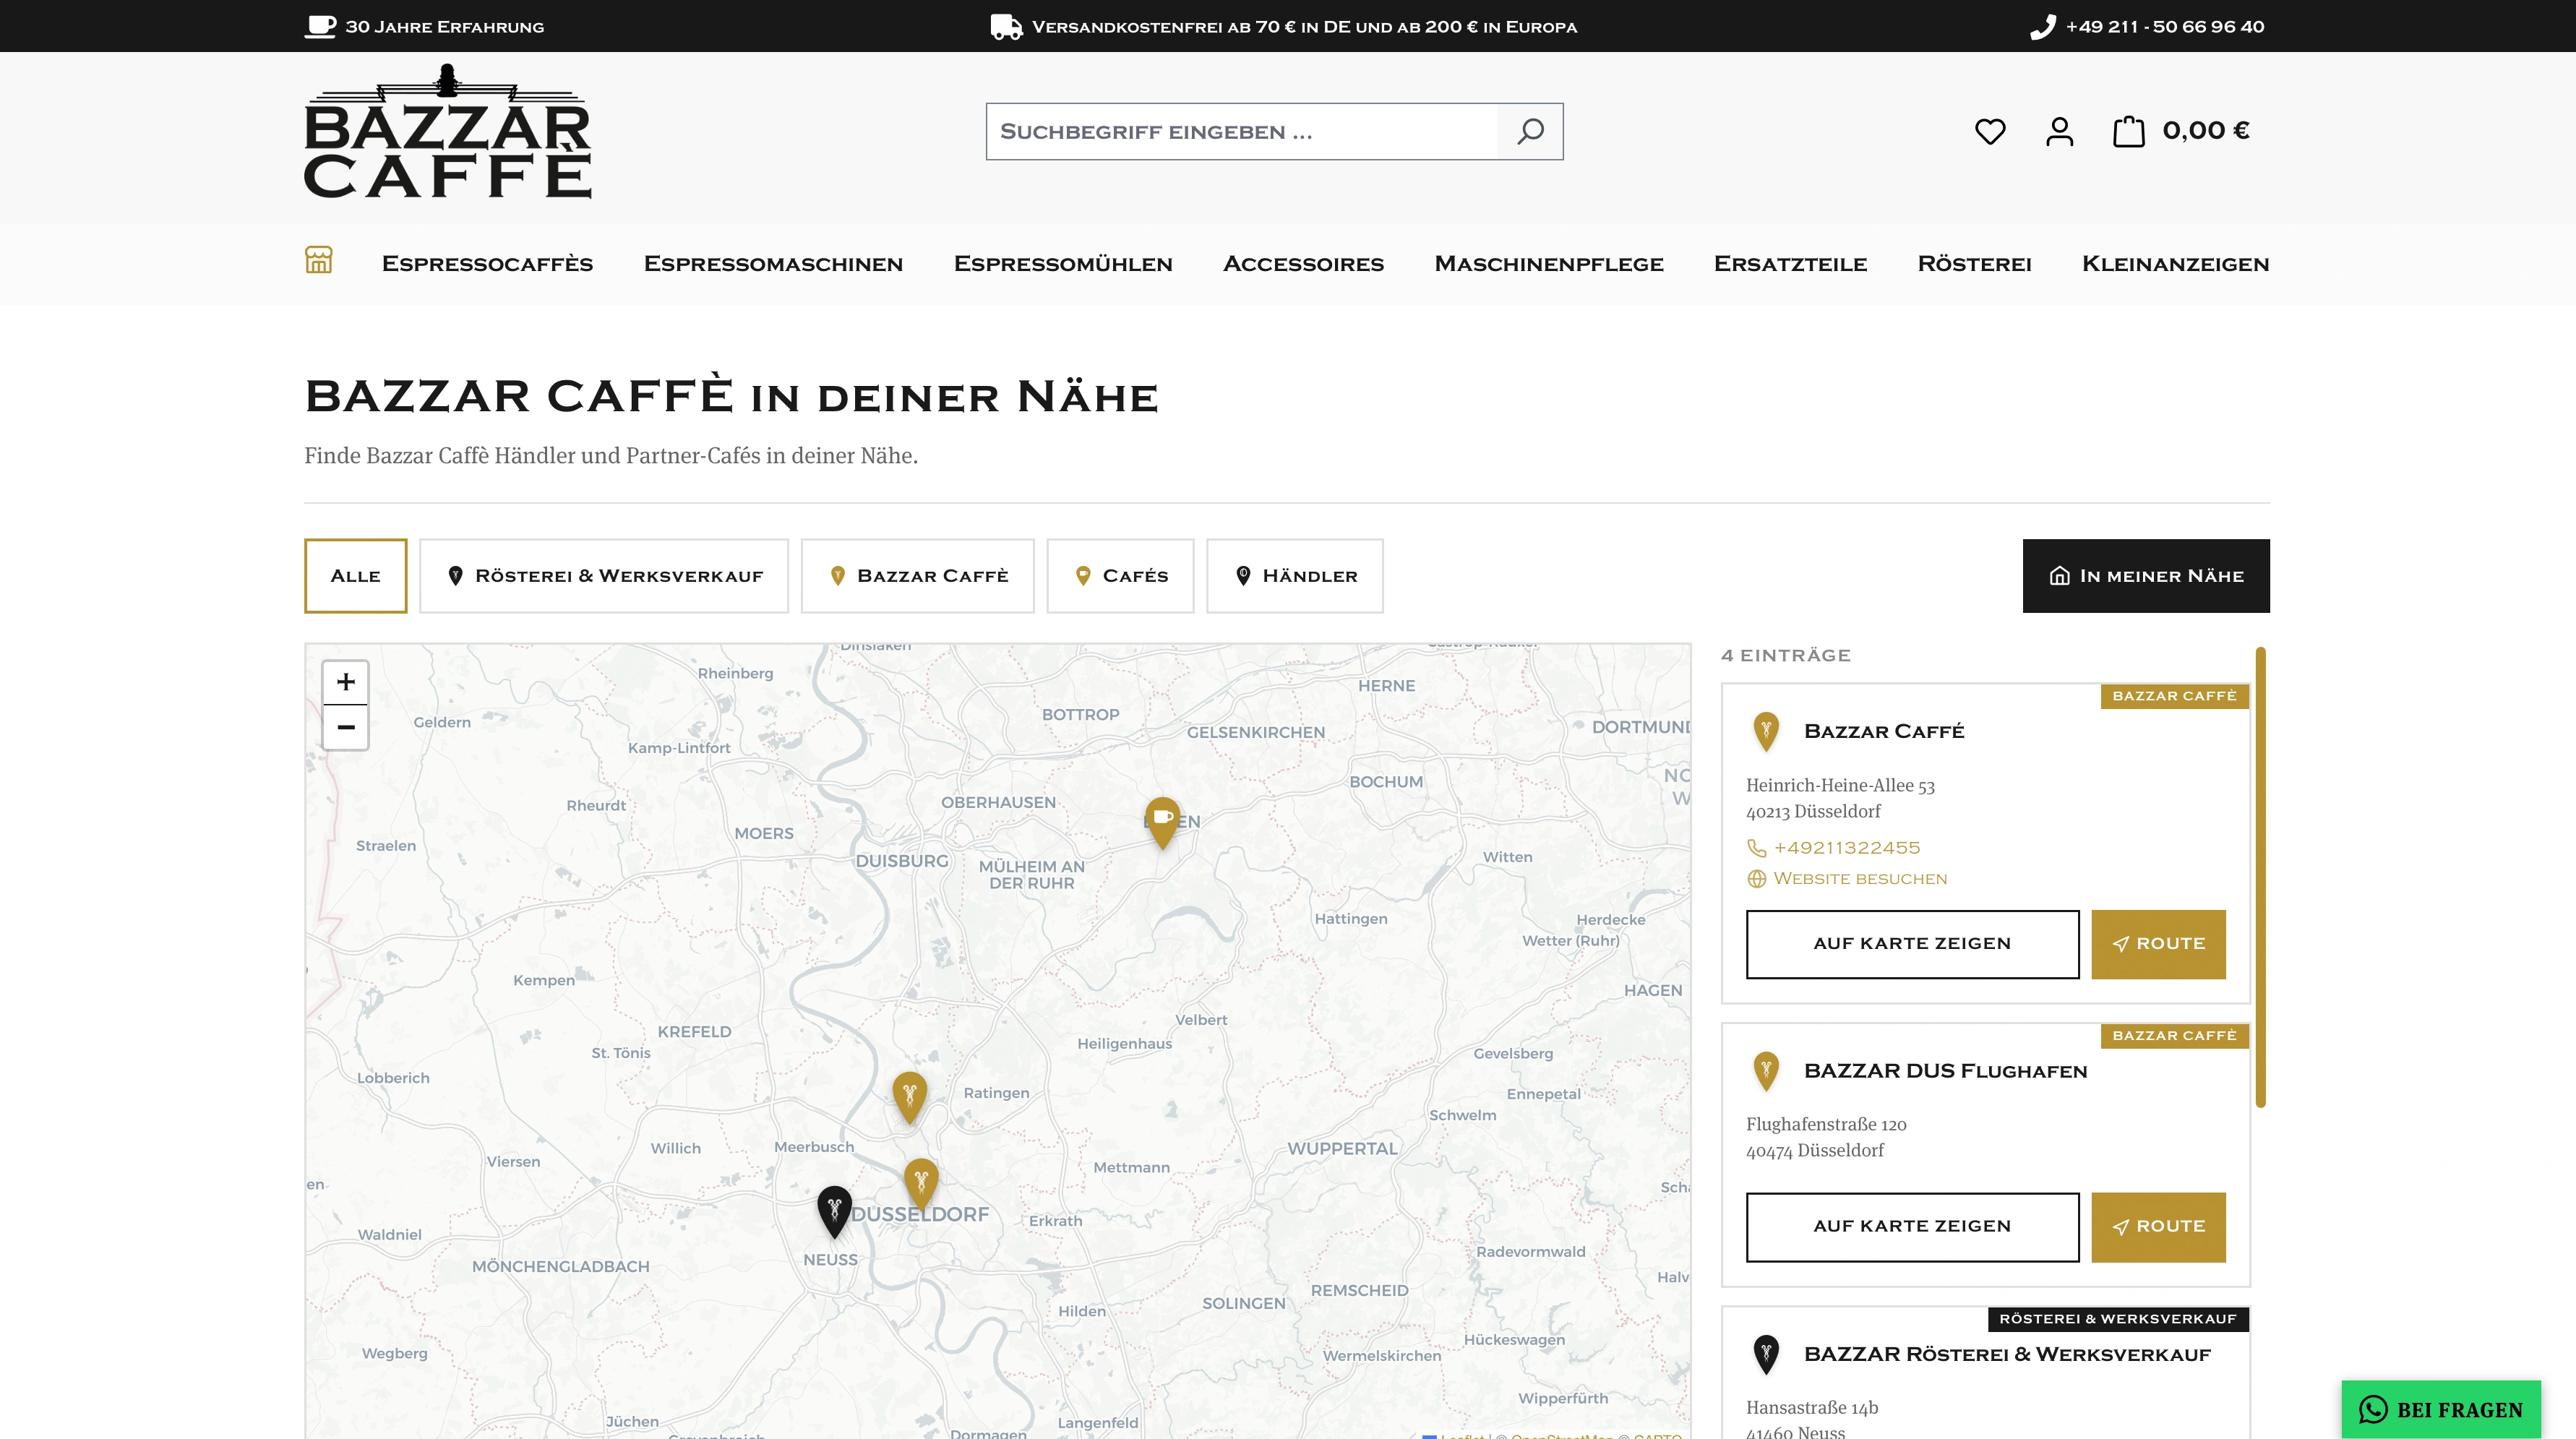The height and width of the screenshot is (1439, 2576).
Task: Open the Rösterei menu
Action: pyautogui.click(x=1974, y=264)
